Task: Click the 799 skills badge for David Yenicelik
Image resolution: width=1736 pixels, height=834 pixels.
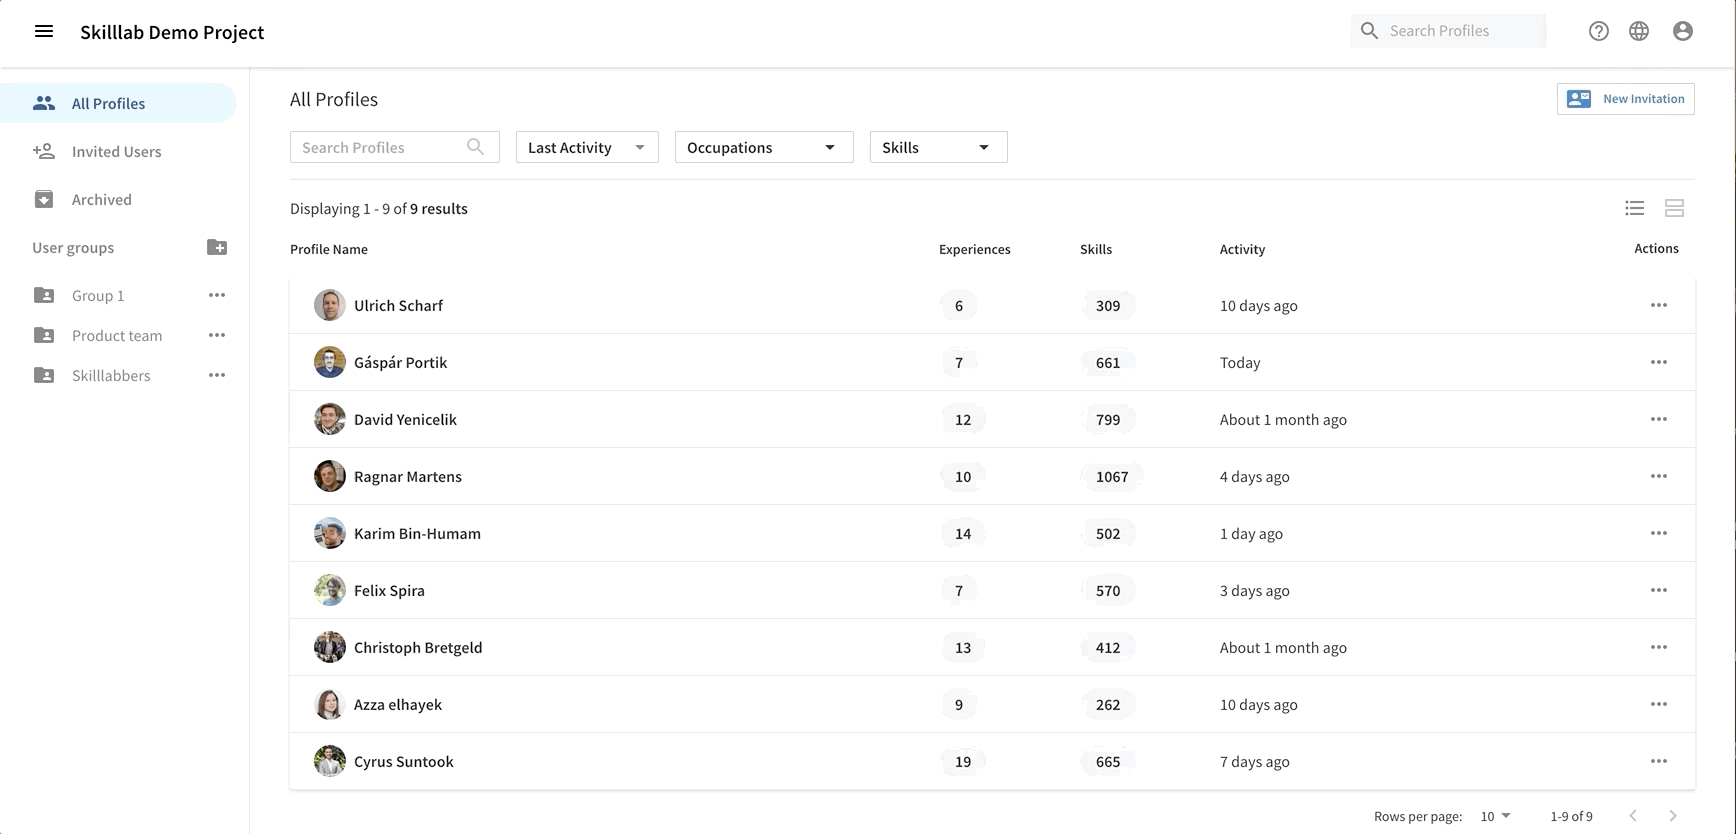Action: pyautogui.click(x=1108, y=419)
